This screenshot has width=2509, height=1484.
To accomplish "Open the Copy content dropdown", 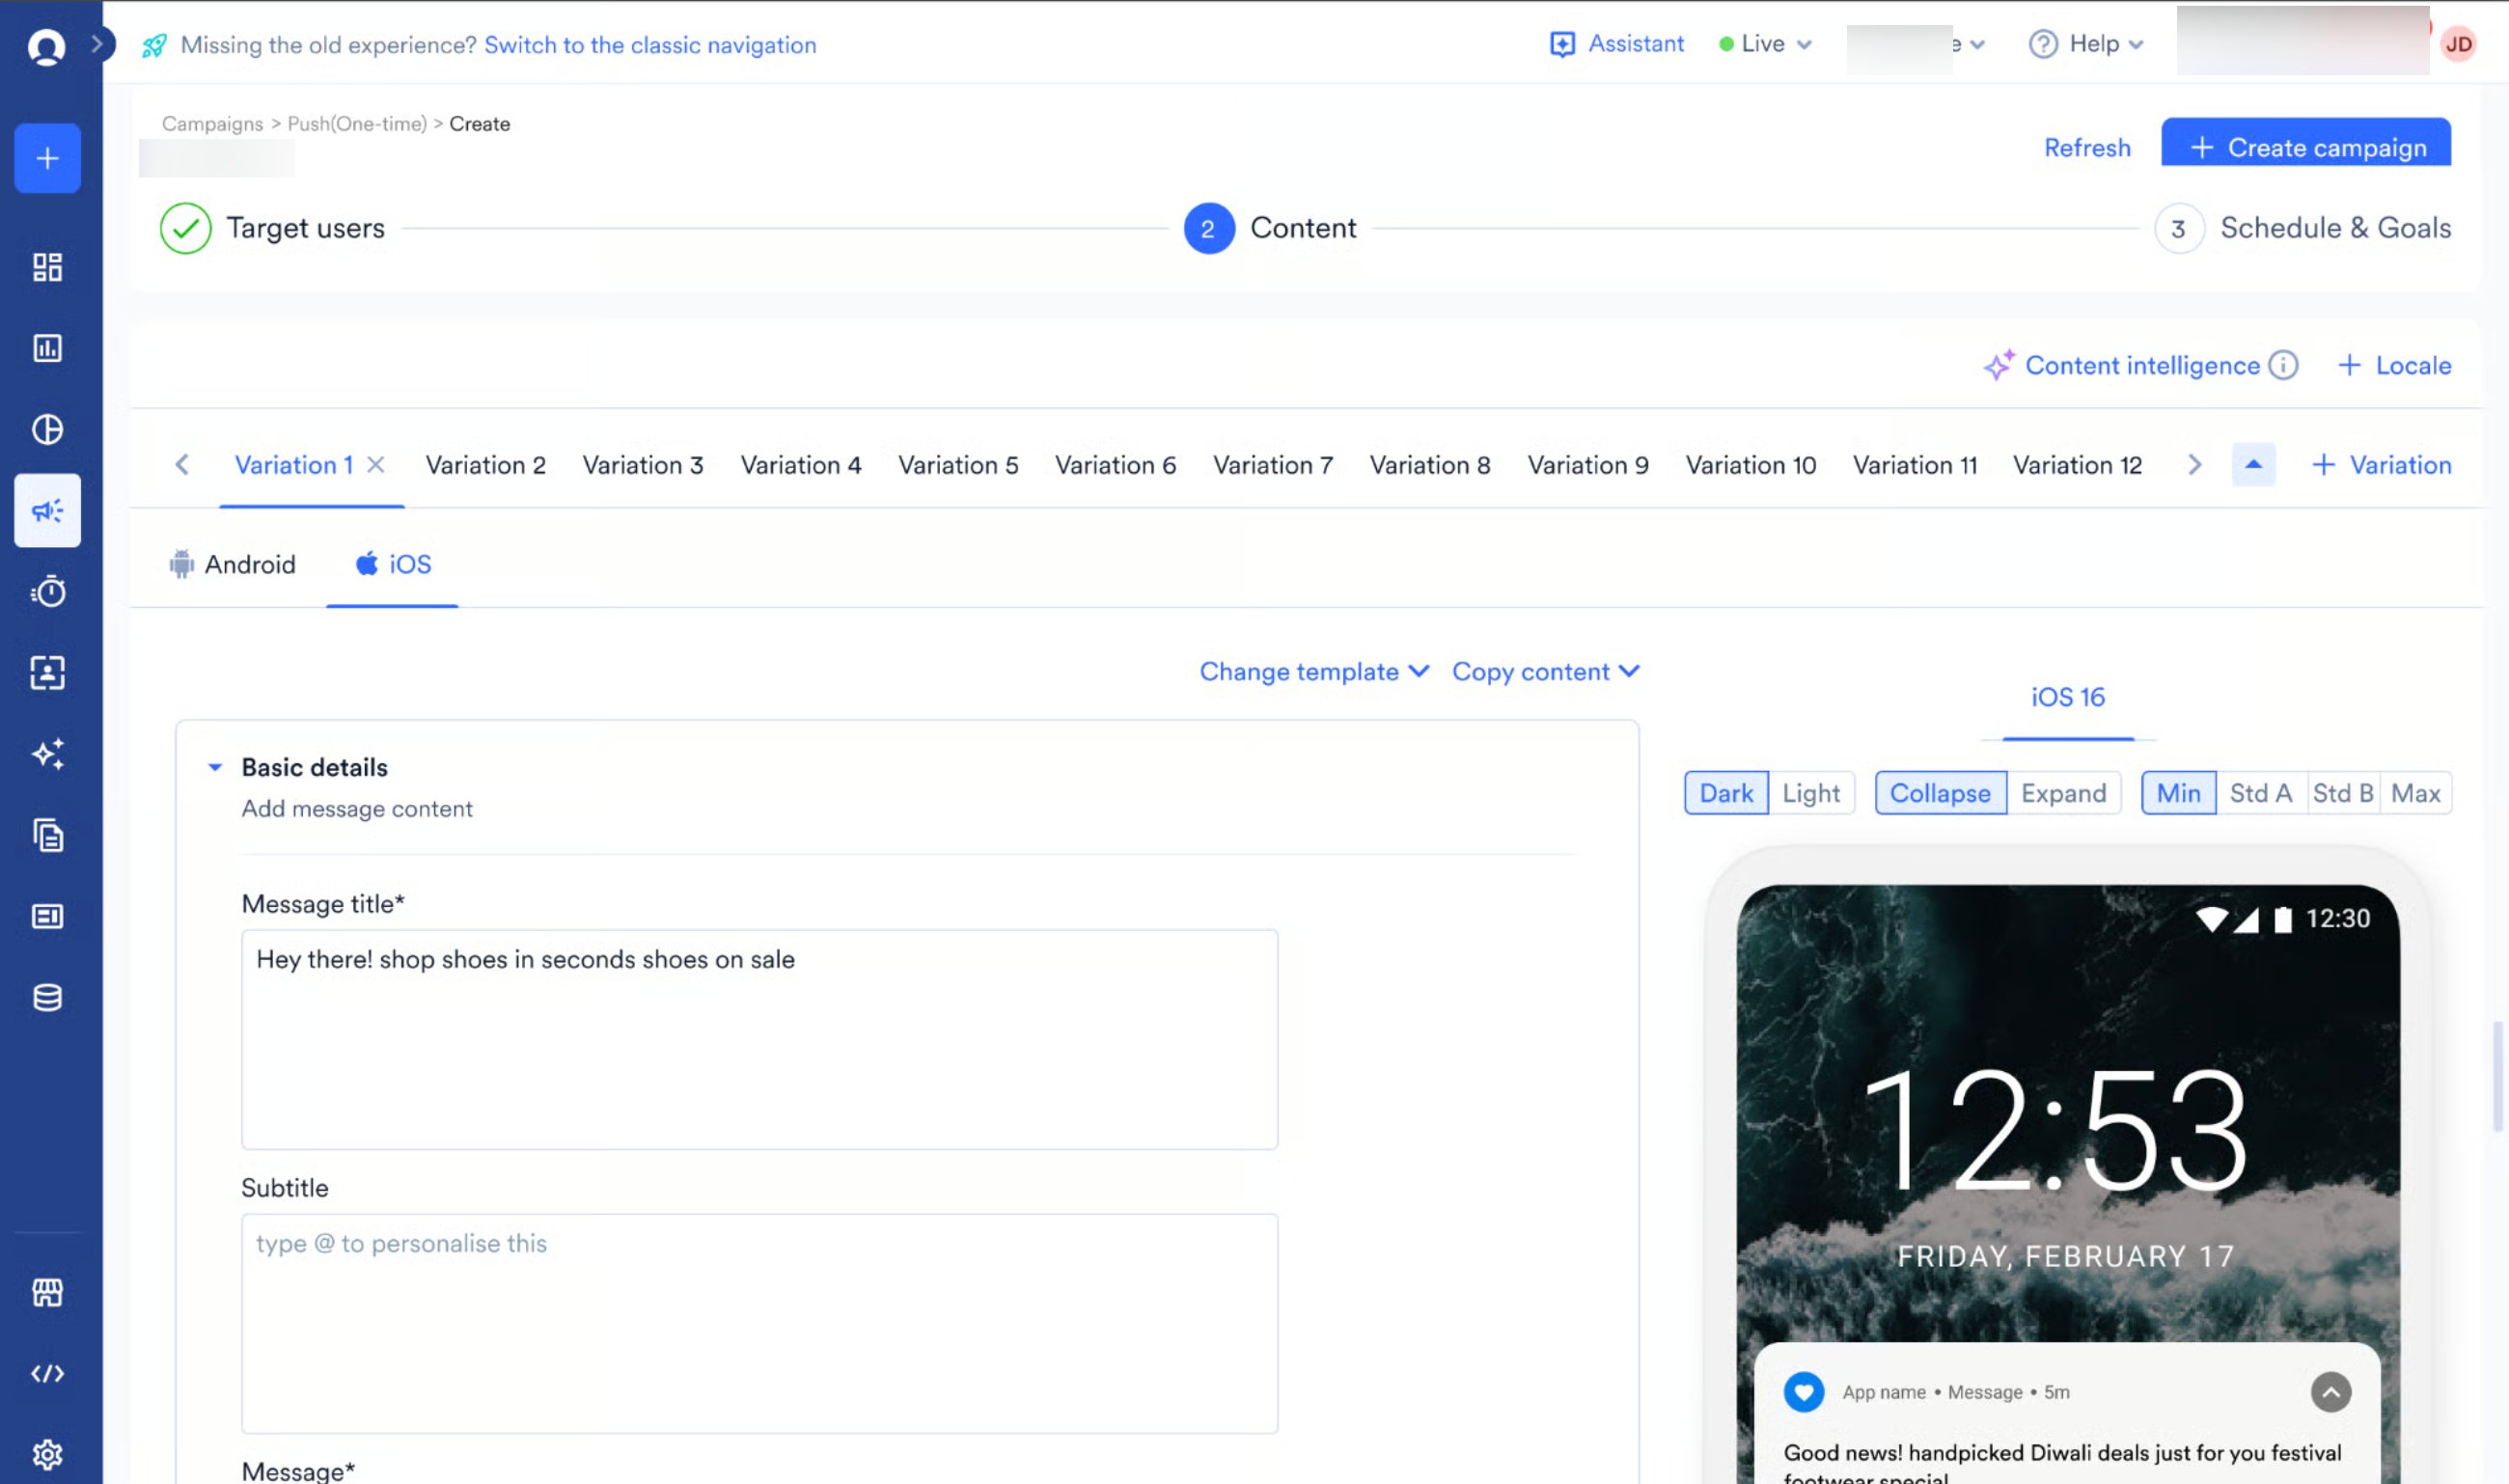I will click(x=1546, y=671).
